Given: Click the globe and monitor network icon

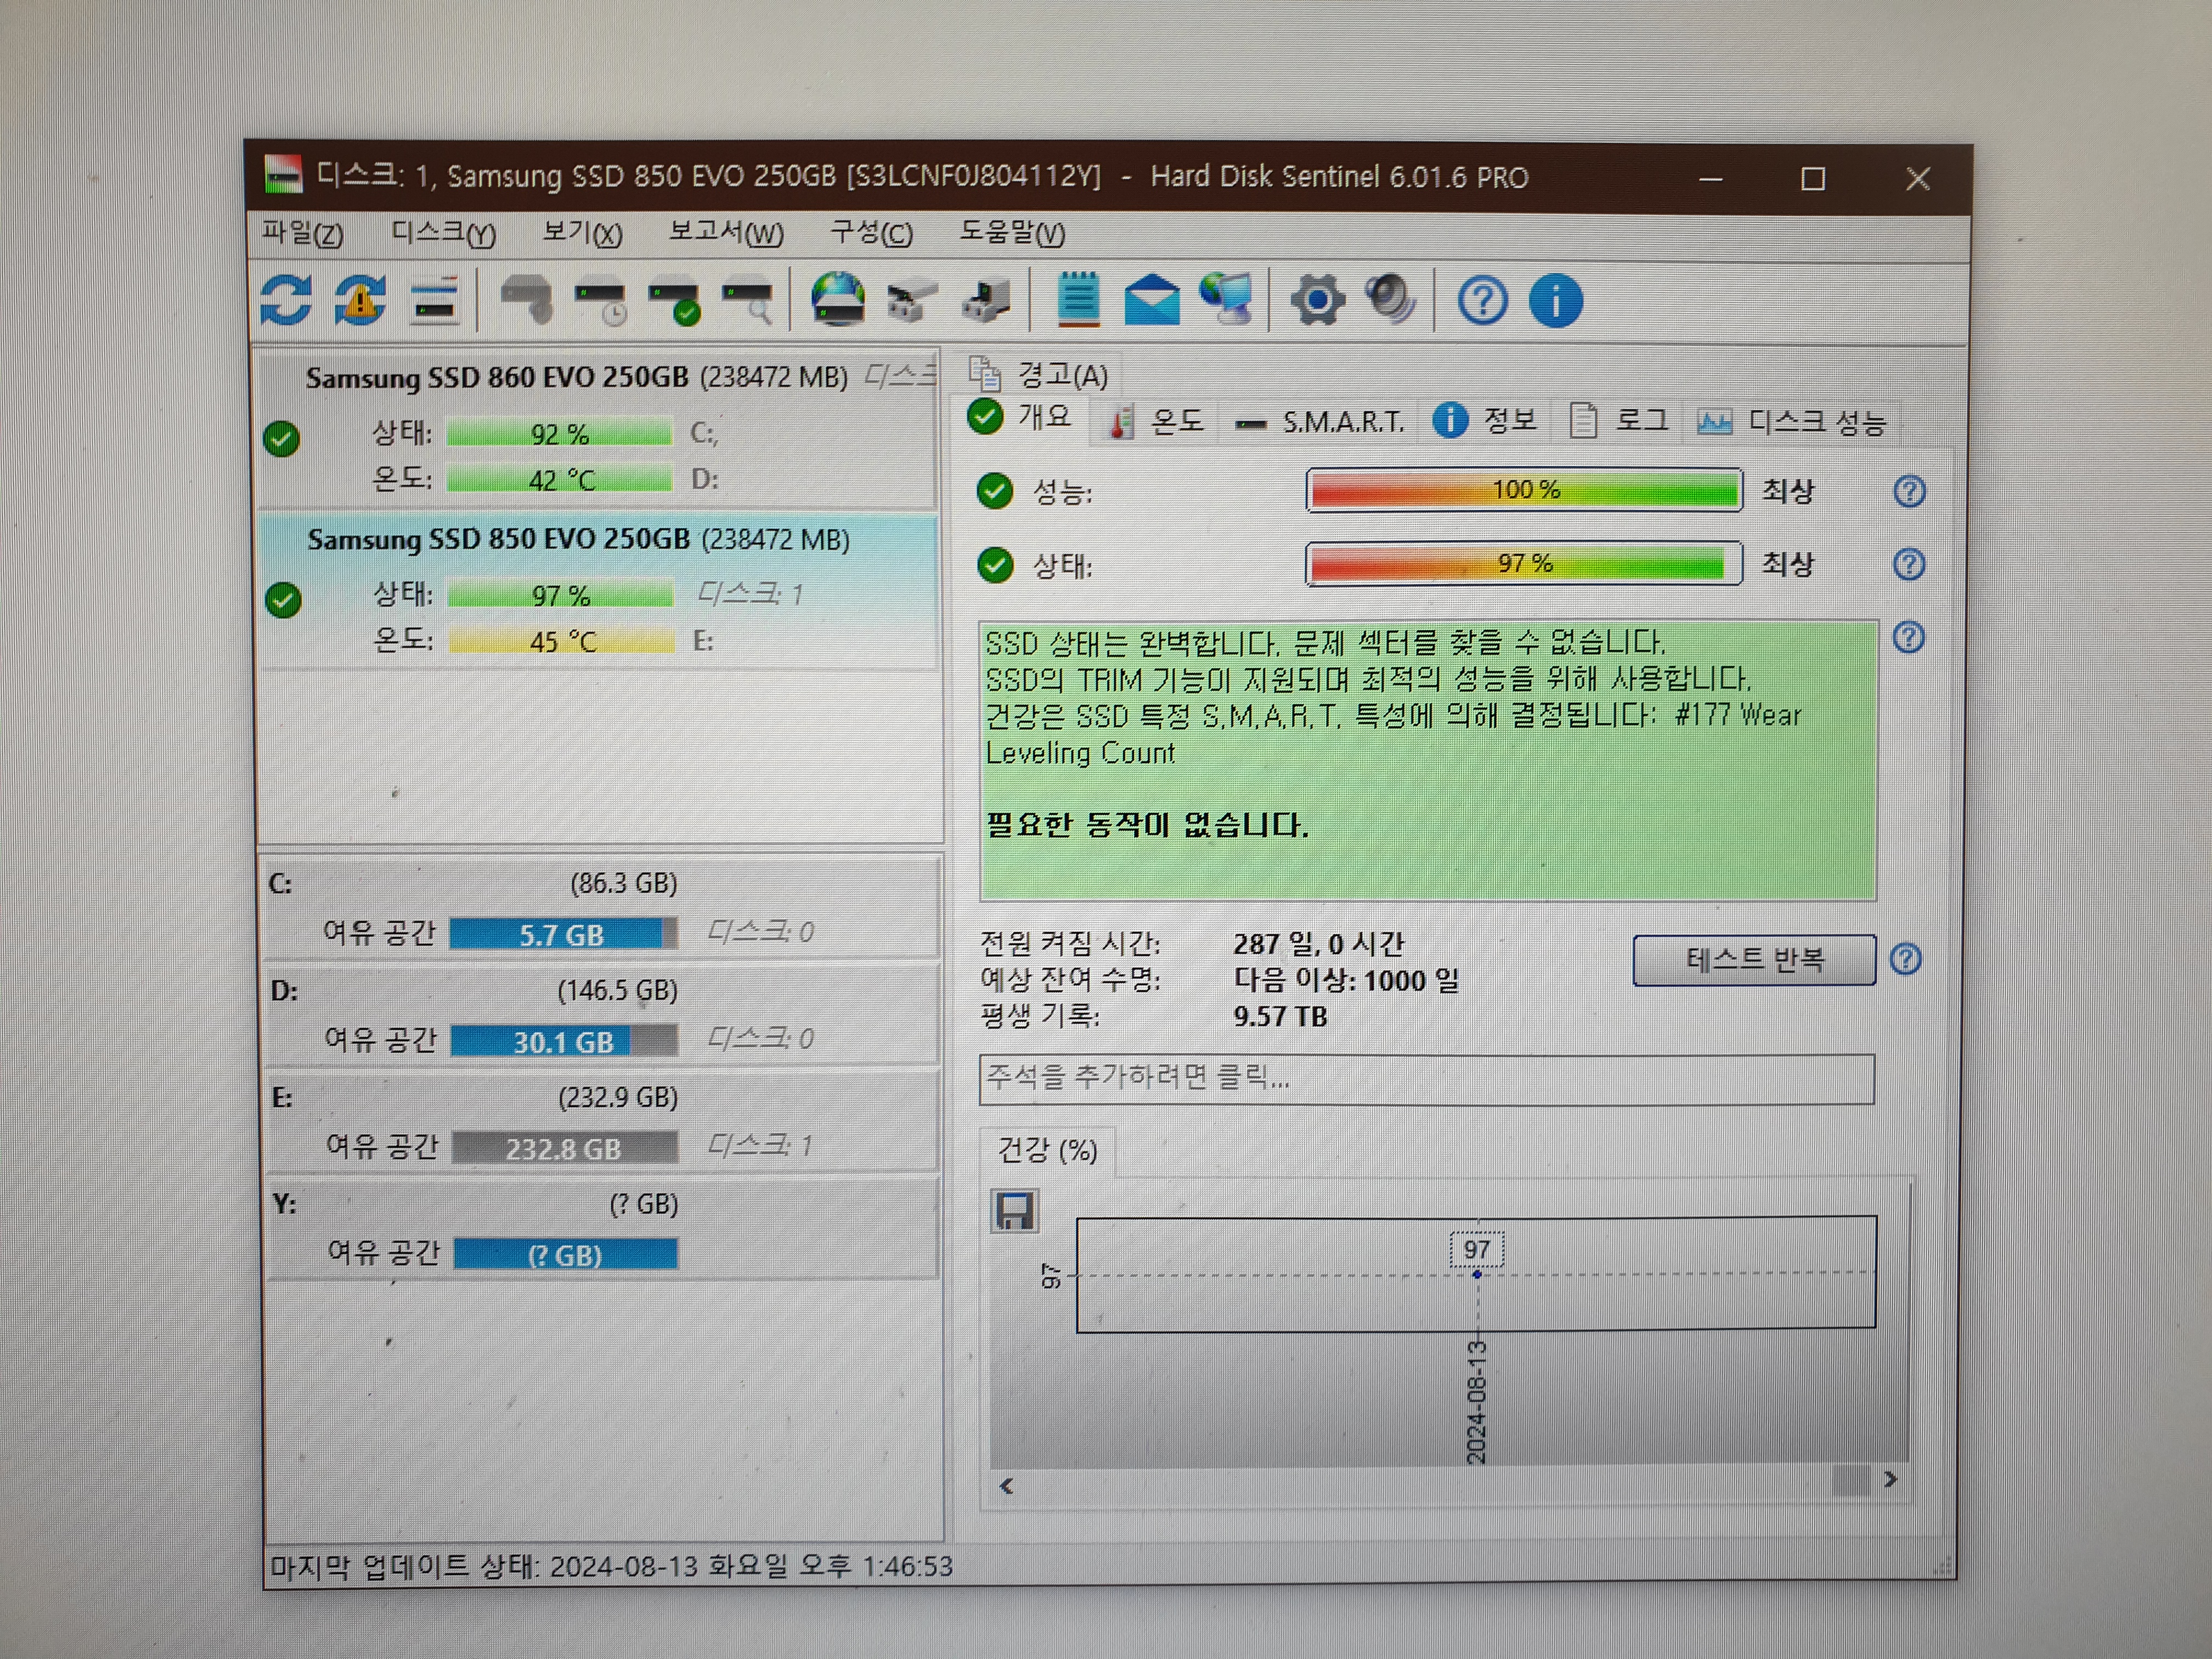Looking at the screenshot, I should pos(1227,300).
